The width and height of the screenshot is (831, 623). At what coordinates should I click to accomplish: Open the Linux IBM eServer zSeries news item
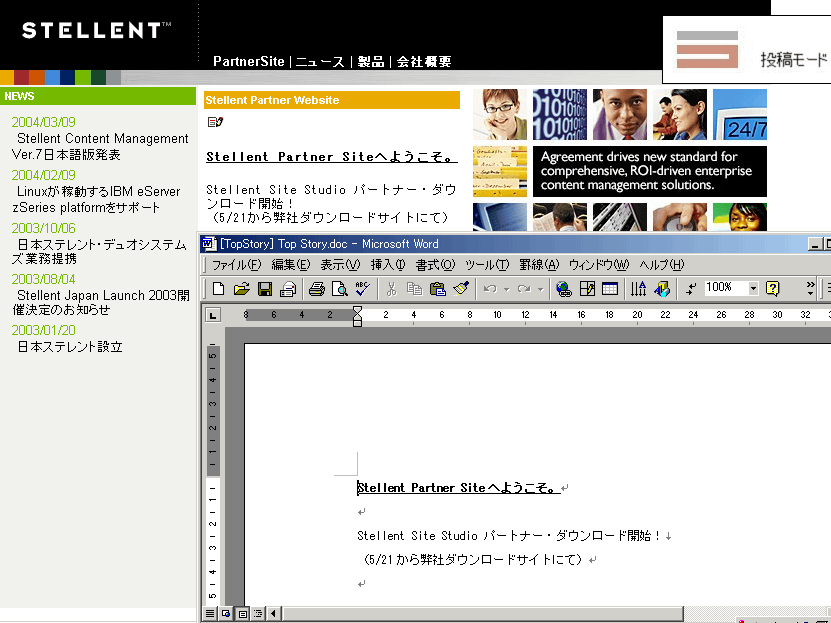[x=96, y=199]
